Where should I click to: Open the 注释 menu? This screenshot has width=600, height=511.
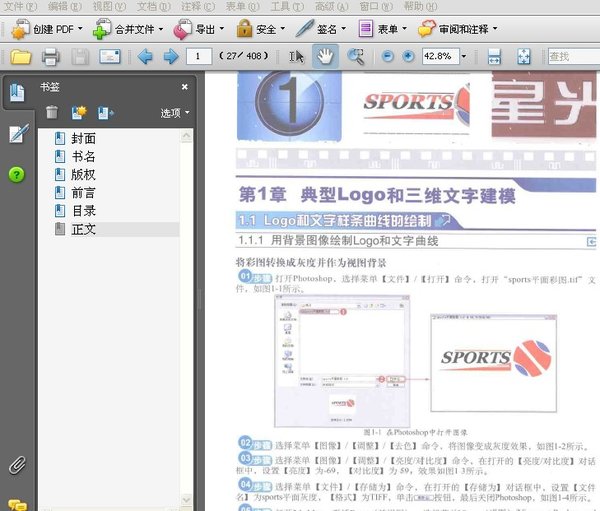pos(198,7)
